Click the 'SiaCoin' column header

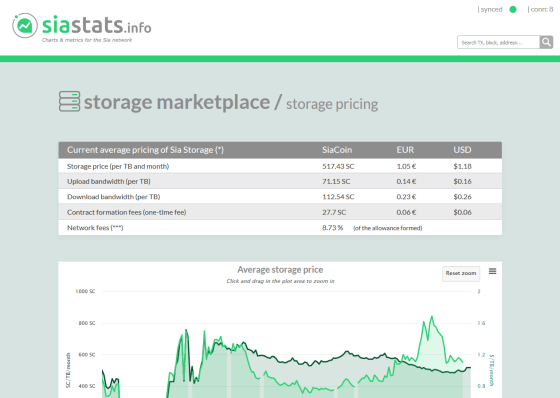pos(337,150)
